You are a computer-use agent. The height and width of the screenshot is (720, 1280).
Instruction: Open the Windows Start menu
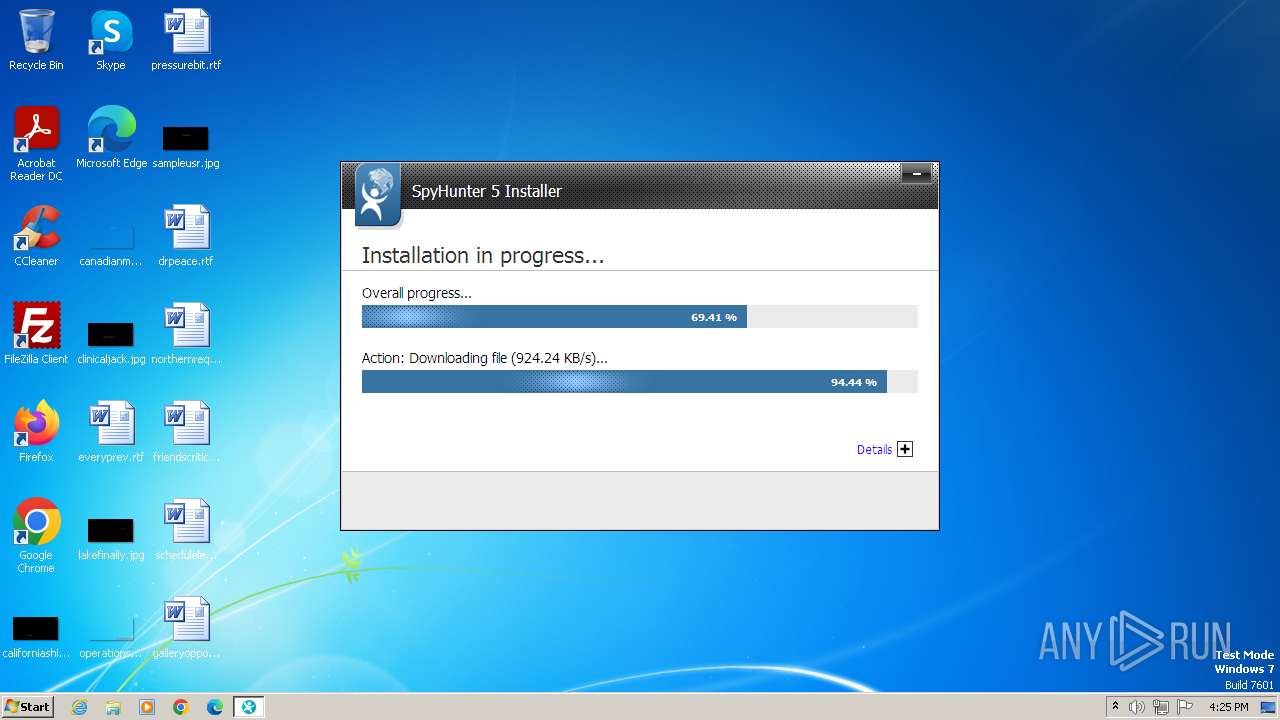click(x=27, y=706)
